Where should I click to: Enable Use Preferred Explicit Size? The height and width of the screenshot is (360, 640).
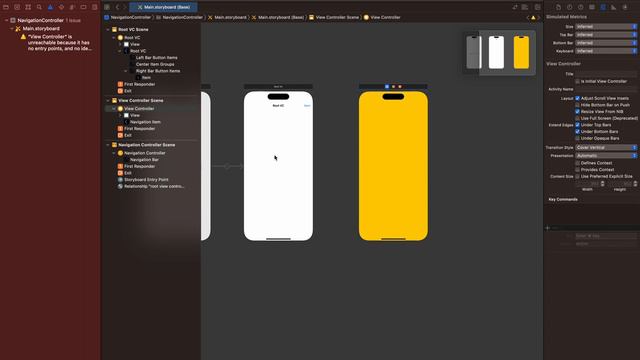coord(577,176)
